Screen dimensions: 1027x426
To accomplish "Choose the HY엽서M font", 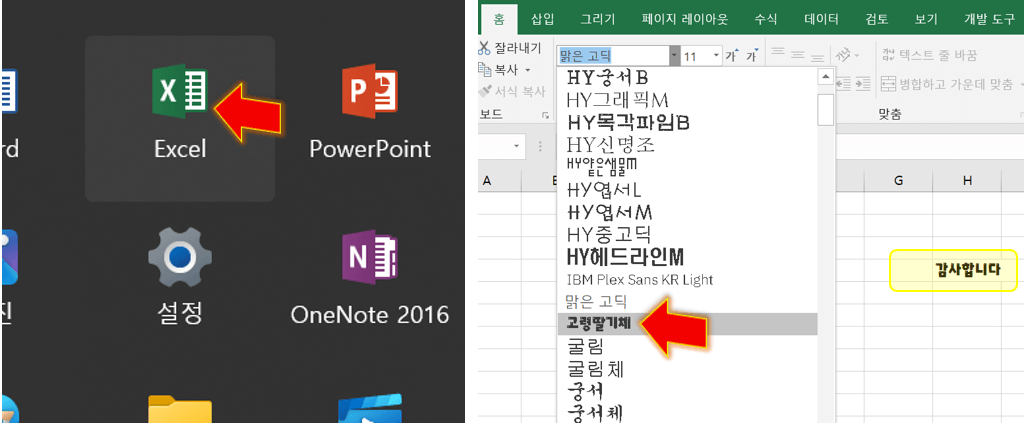I will pos(686,212).
